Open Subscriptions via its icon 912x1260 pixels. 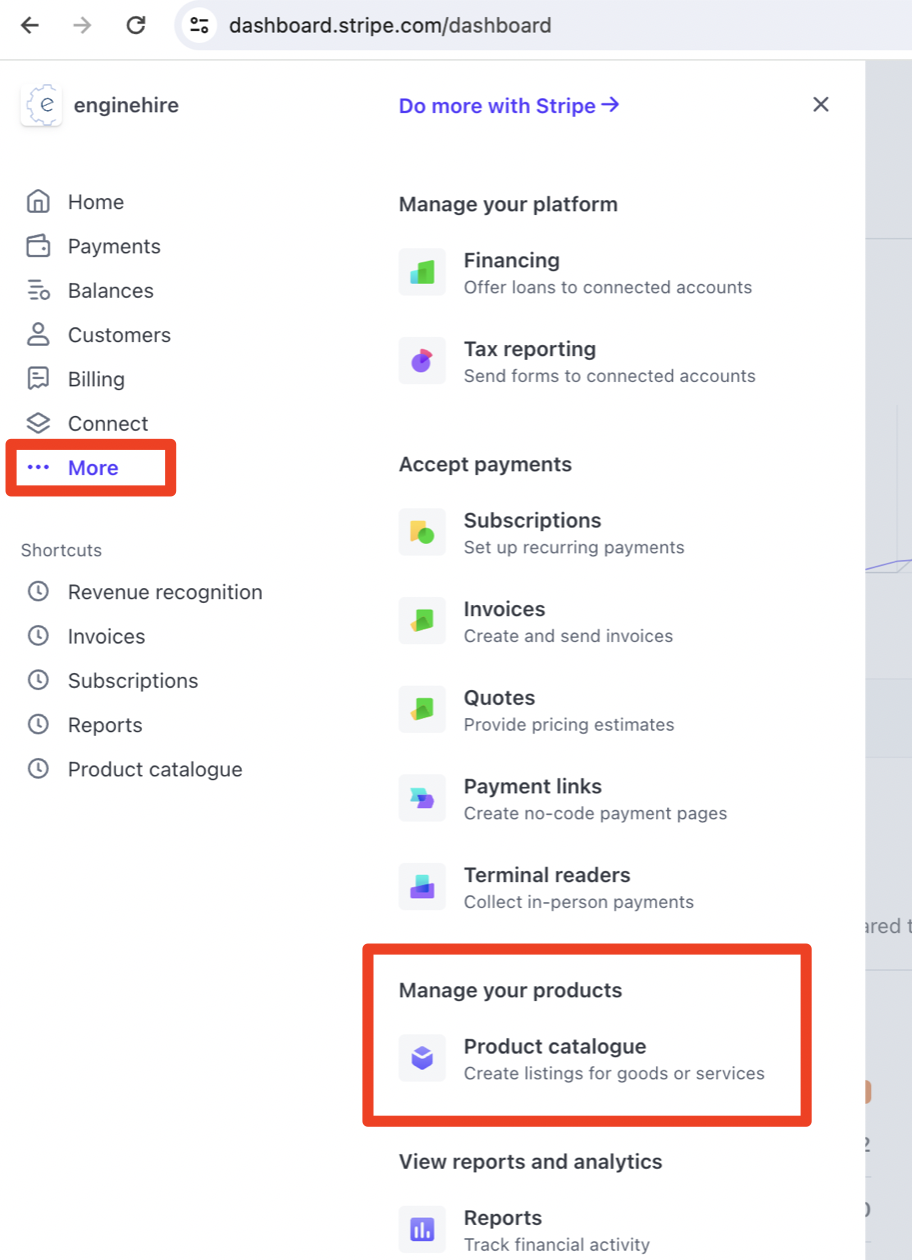tap(422, 532)
